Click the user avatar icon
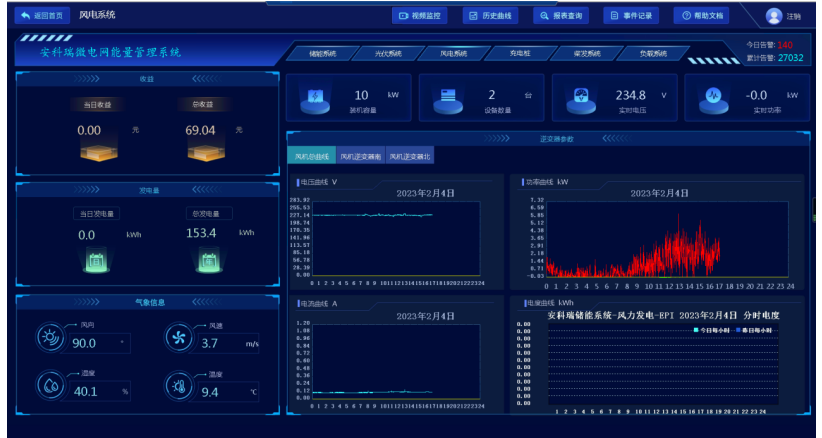The width and height of the screenshot is (822, 438). pyautogui.click(x=773, y=16)
